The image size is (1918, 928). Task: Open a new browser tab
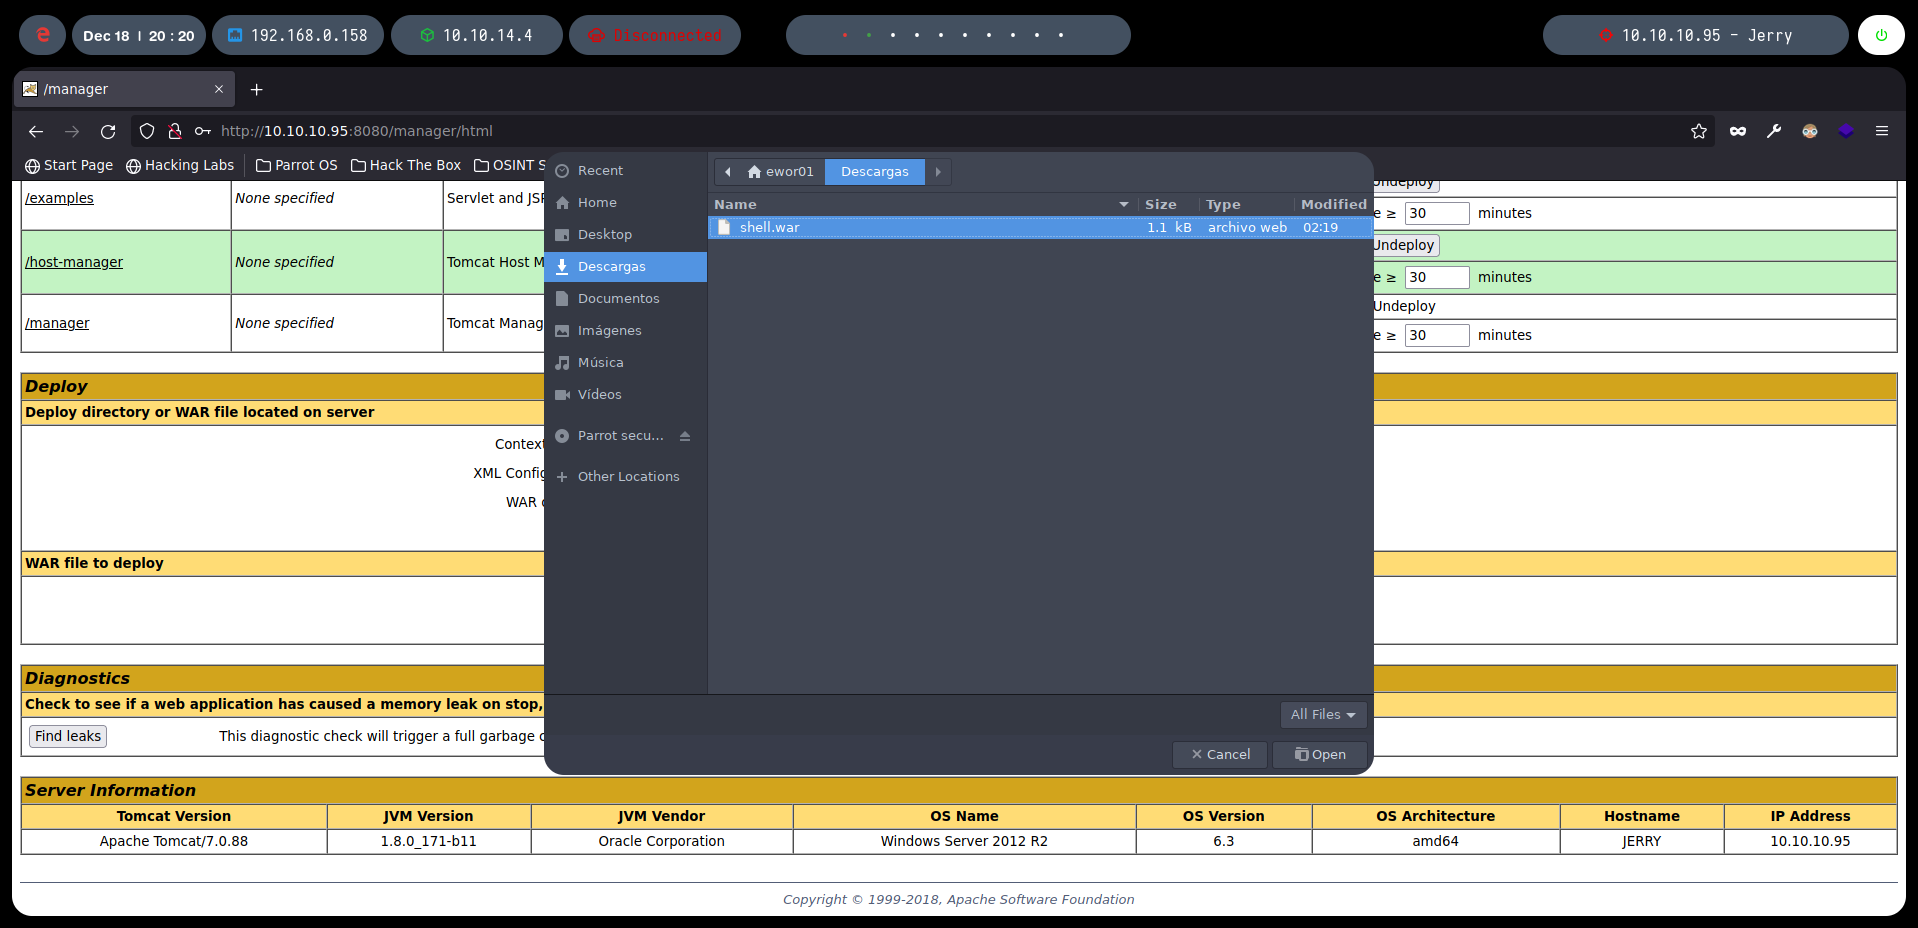257,89
